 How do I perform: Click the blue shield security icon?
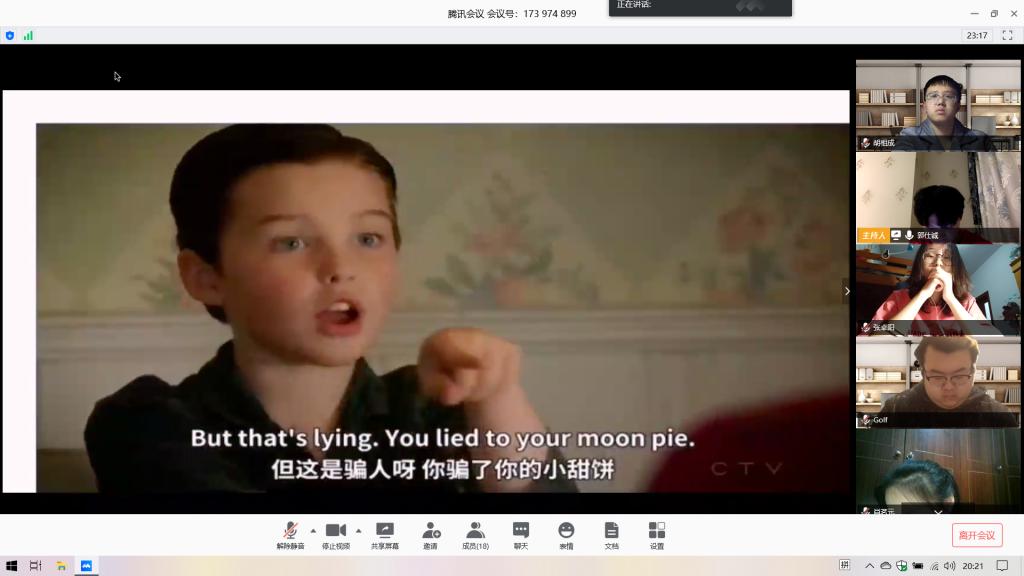tap(10, 35)
